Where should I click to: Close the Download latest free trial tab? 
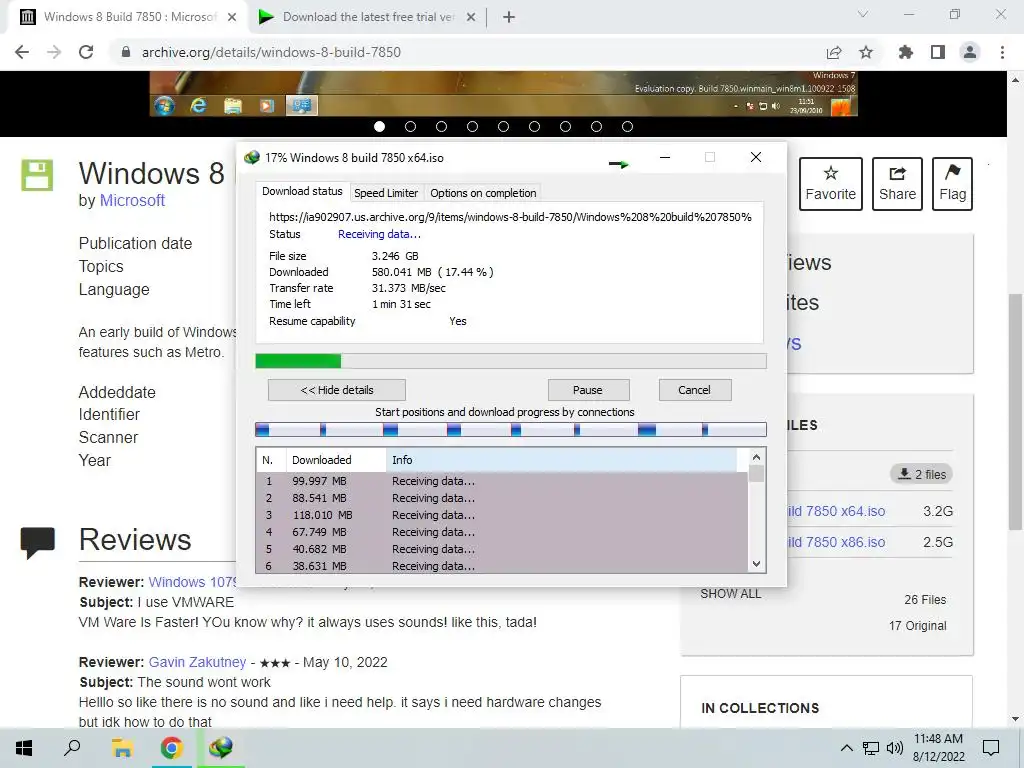[x=471, y=17]
